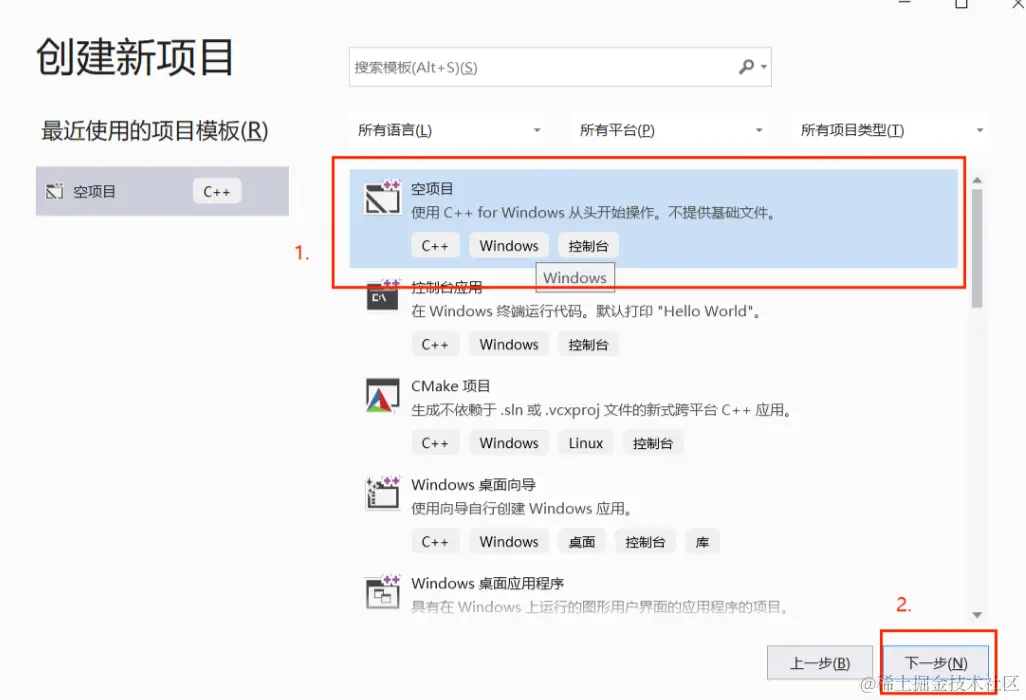The width and height of the screenshot is (1026, 700).
Task: Click the C++ tag under CMake 项目
Action: 435,443
